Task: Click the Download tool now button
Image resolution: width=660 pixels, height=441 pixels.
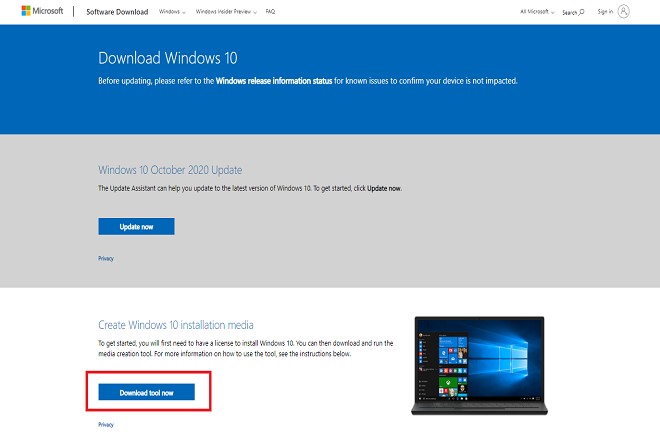Action: tap(146, 392)
